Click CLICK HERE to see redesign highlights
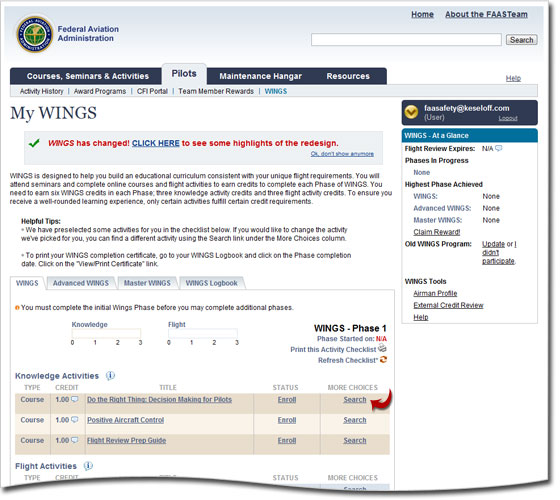The width and height of the screenshot is (560, 500). click(x=156, y=143)
